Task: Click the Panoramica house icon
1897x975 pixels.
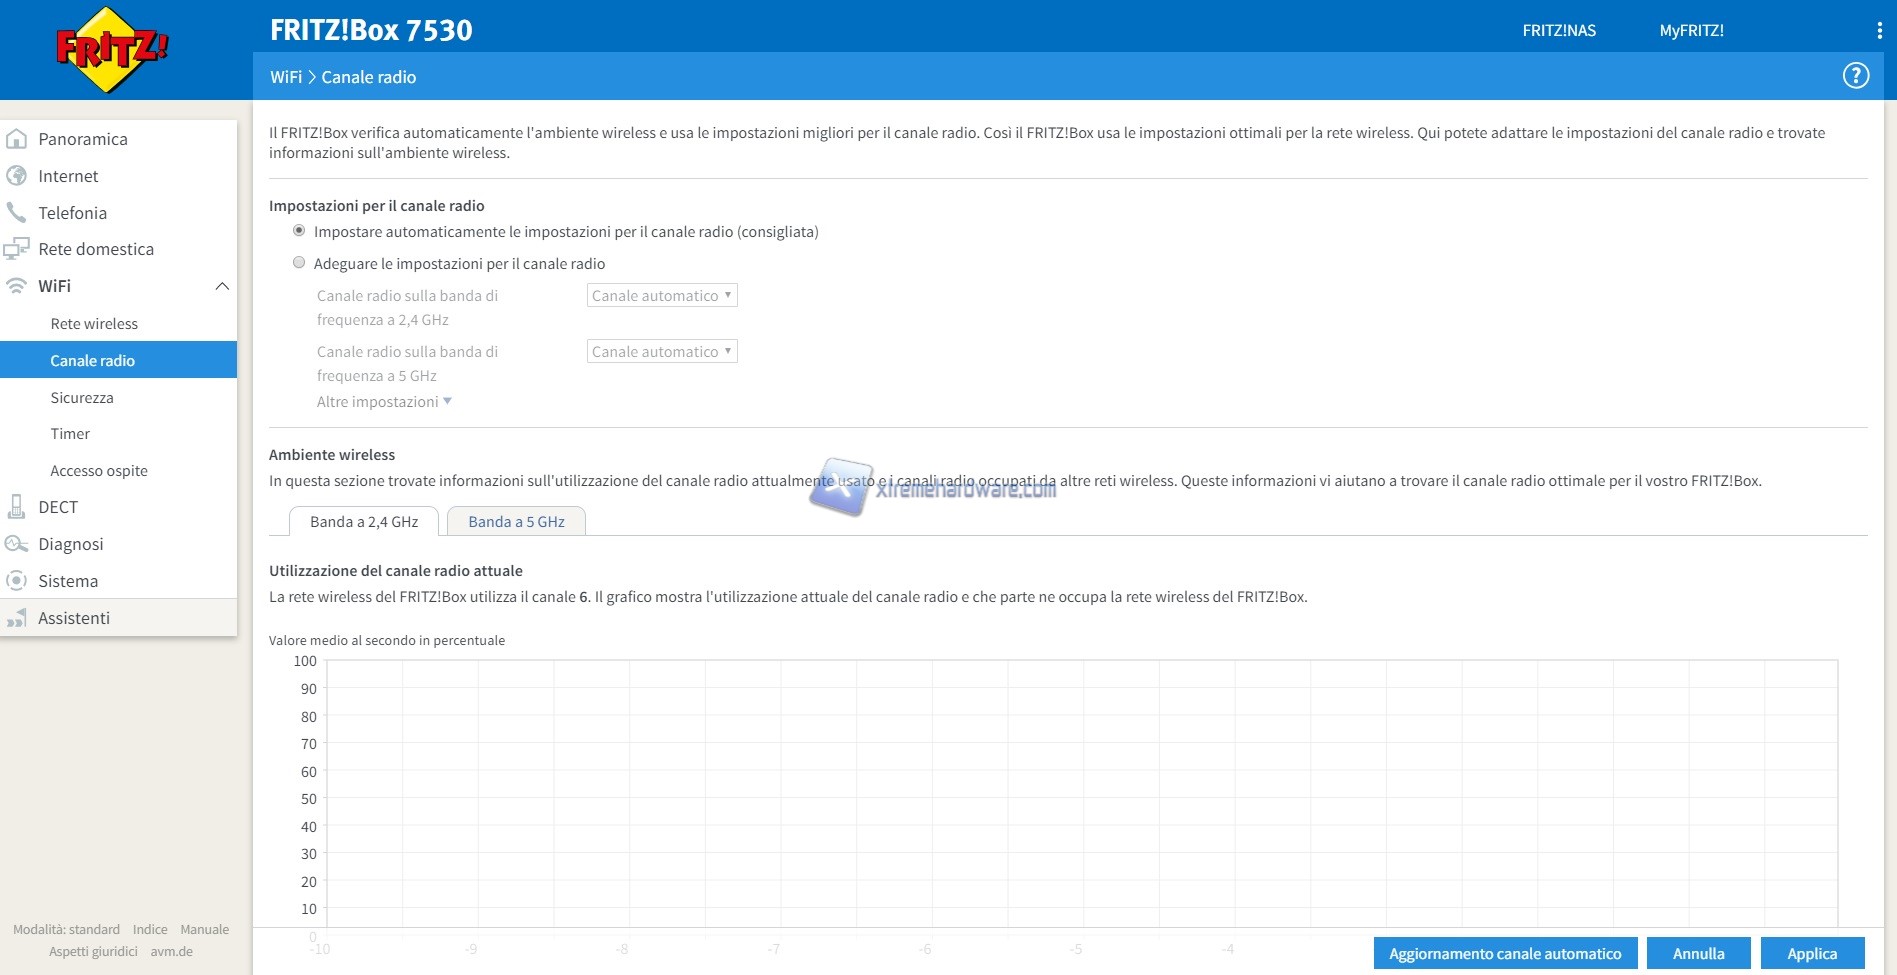Action: pyautogui.click(x=16, y=139)
